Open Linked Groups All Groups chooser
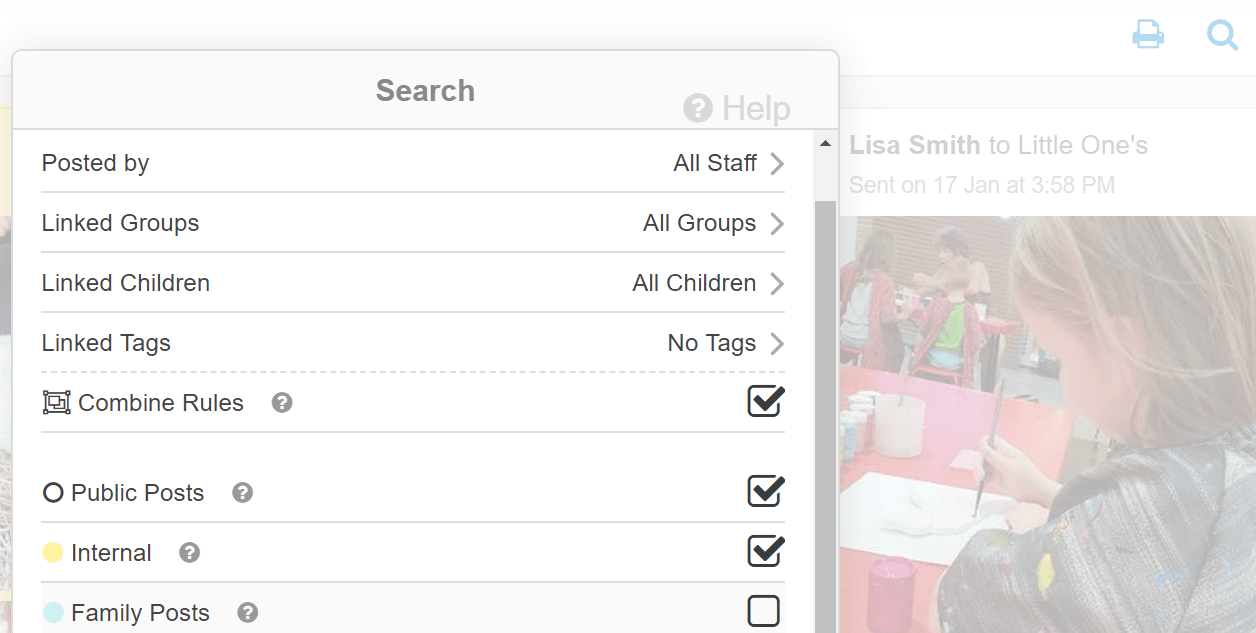 [x=712, y=223]
